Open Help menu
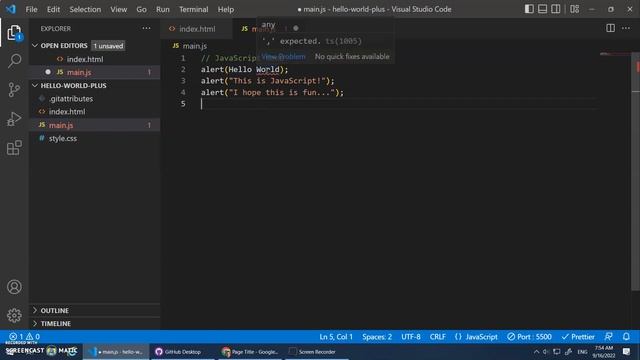This screenshot has width=640, height=360. (x=225, y=9)
